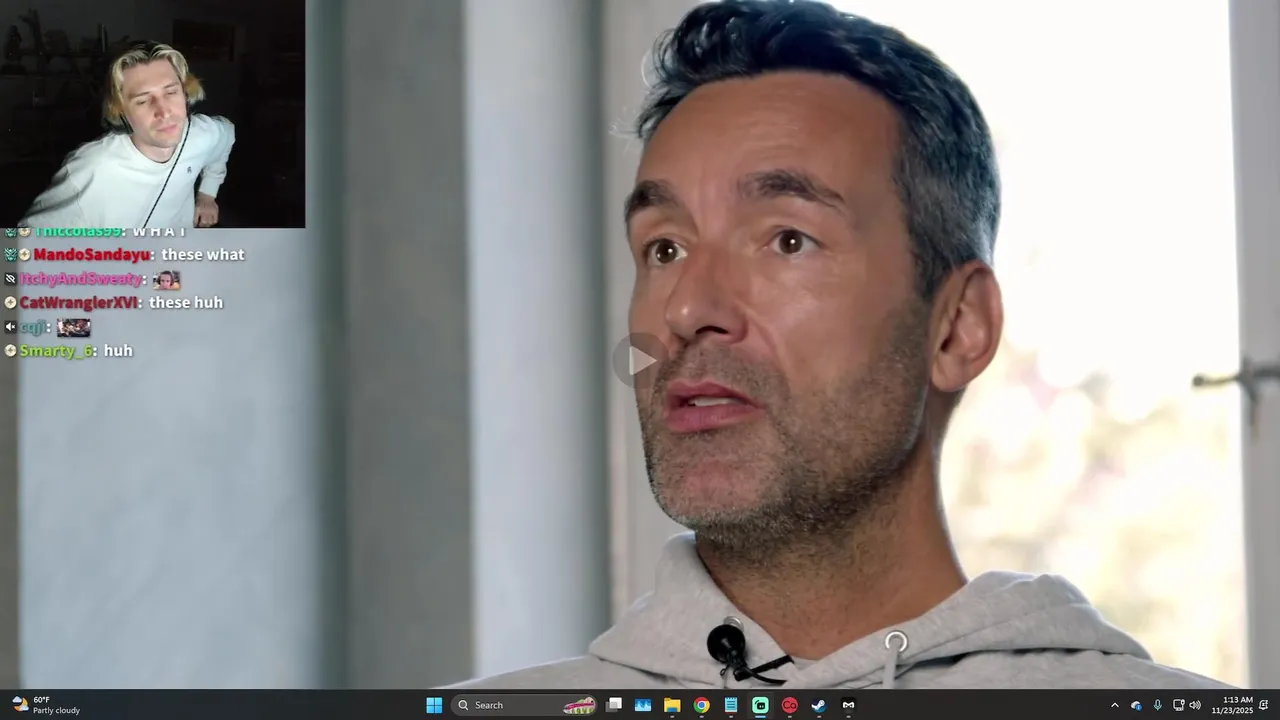Click the round badge beside CatWranglerXVI
This screenshot has height=720, width=1280.
10,303
